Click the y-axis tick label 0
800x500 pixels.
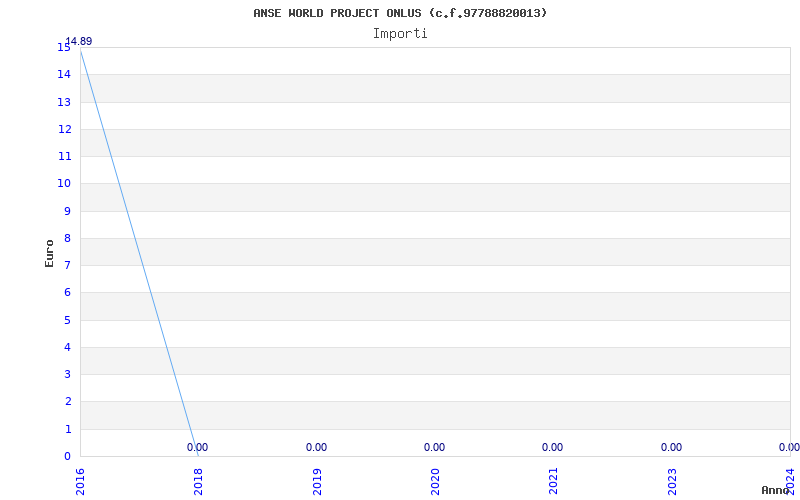[67, 456]
